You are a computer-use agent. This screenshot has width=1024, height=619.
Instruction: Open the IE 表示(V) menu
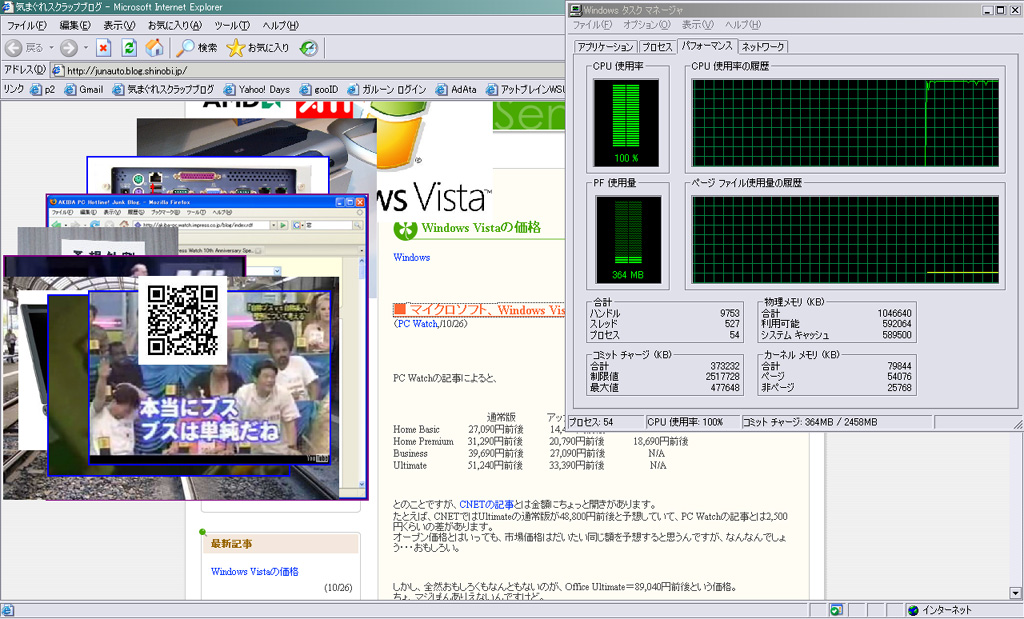[x=119, y=25]
